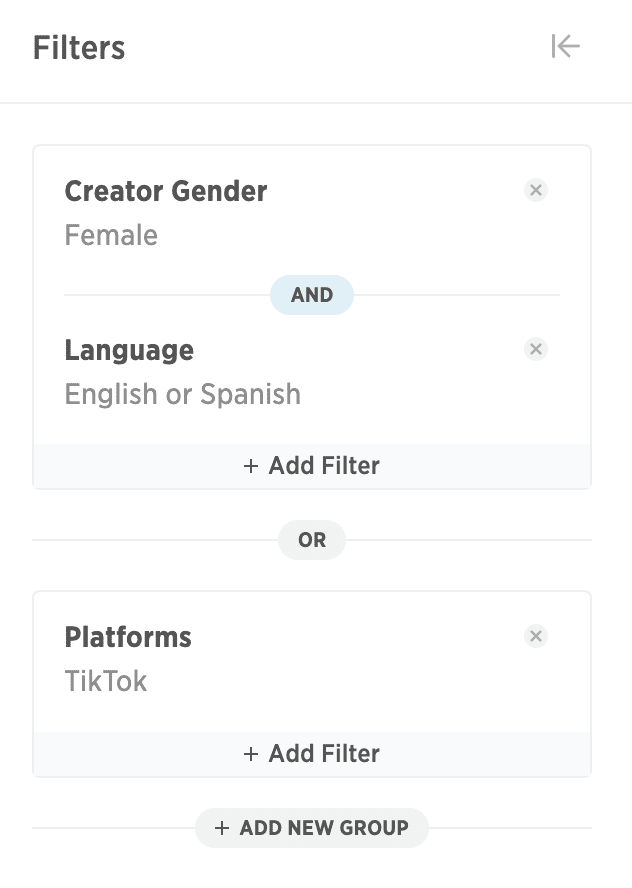Add Filter to the first group
632x888 pixels.
click(312, 466)
